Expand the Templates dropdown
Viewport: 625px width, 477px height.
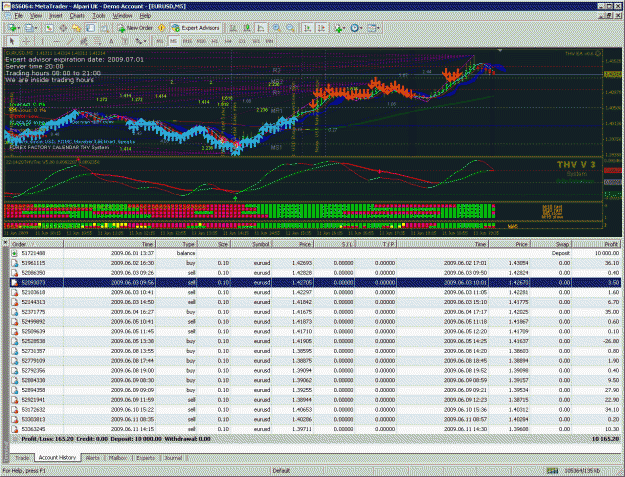tap(374, 28)
